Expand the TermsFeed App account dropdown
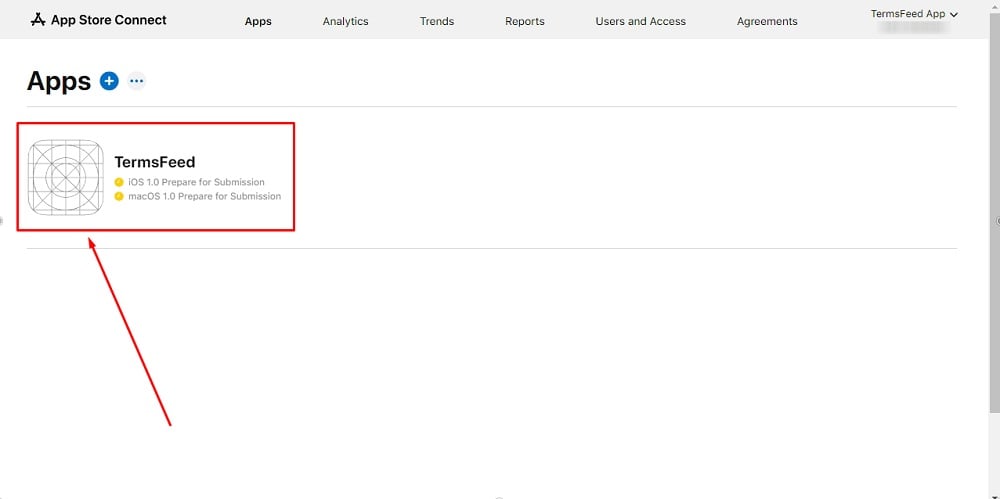Screen dimensions: 1000x499 (915, 14)
